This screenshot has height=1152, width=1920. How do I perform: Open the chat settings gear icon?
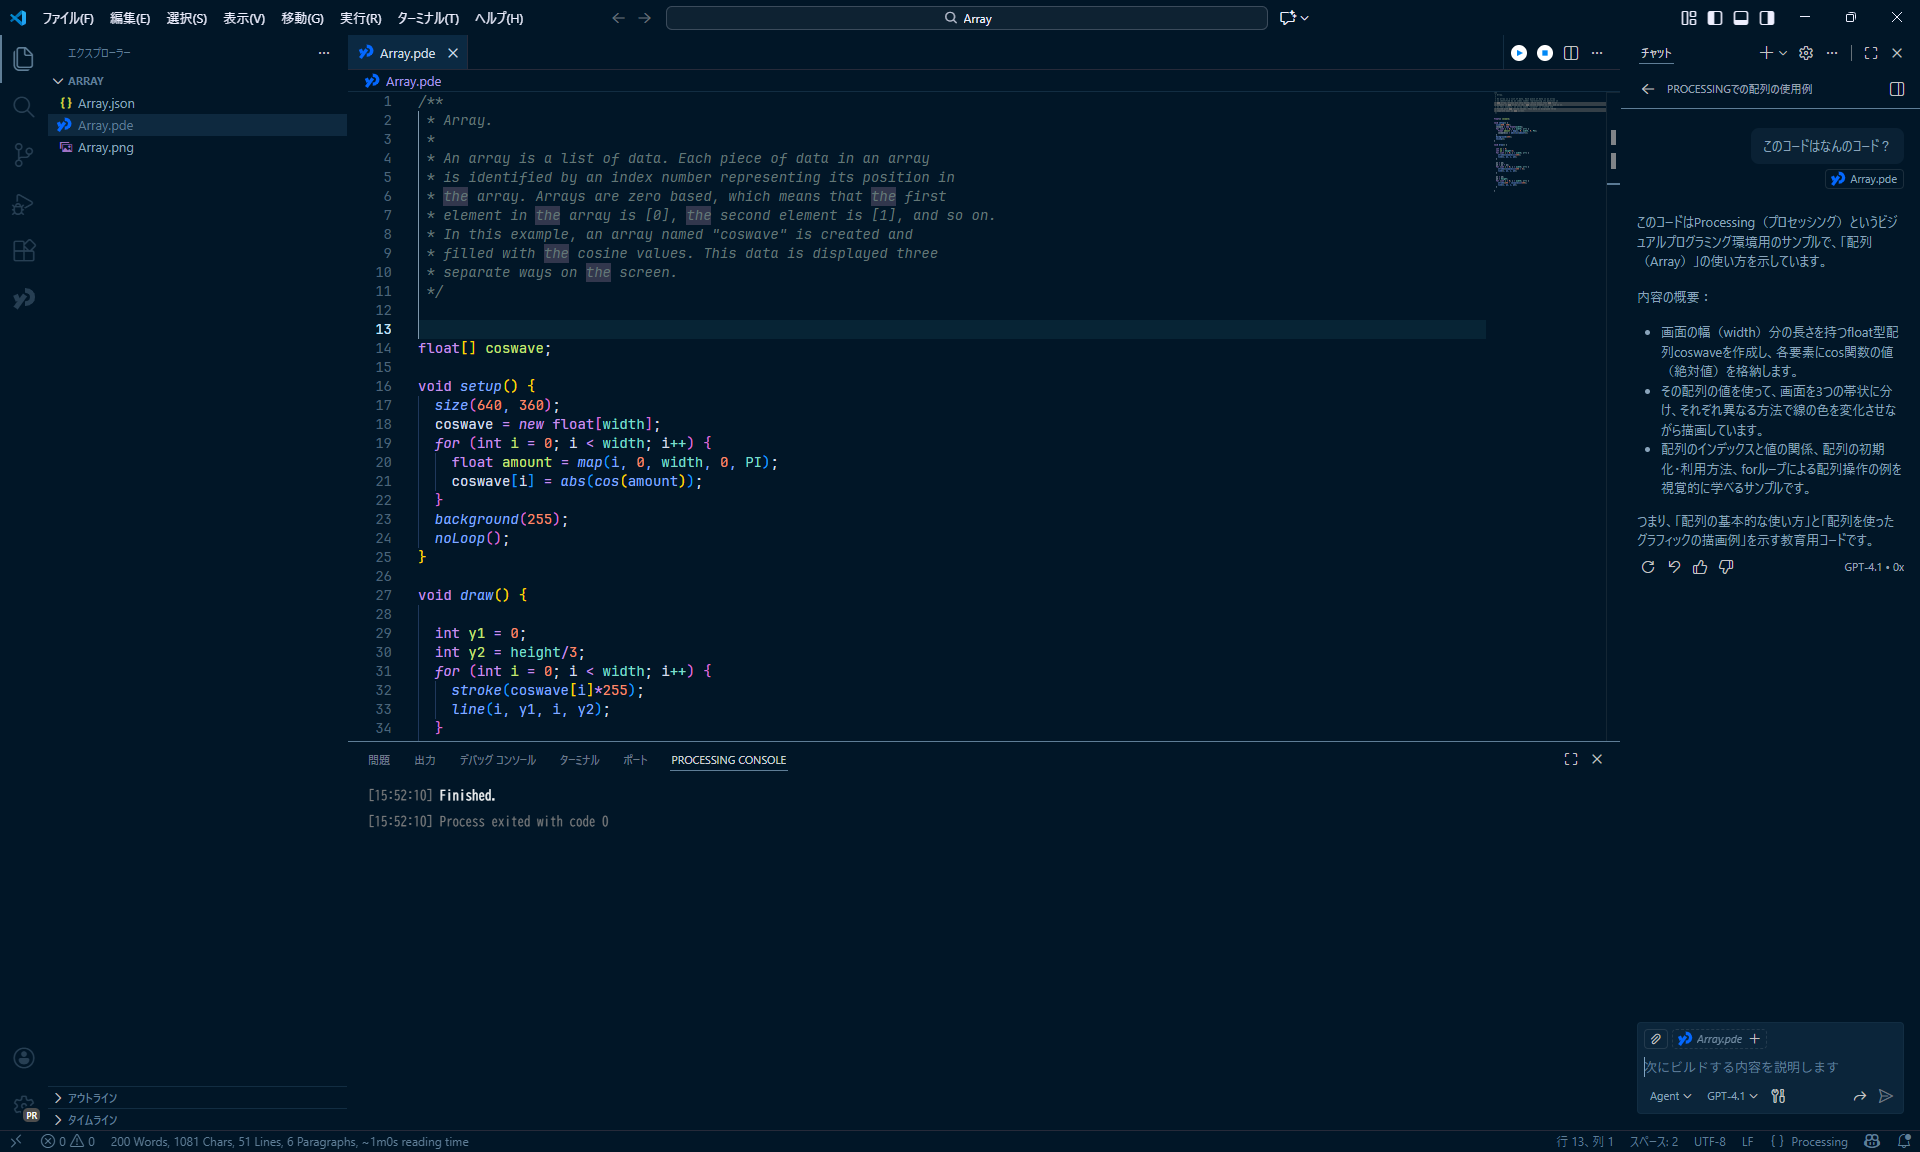click(1806, 53)
